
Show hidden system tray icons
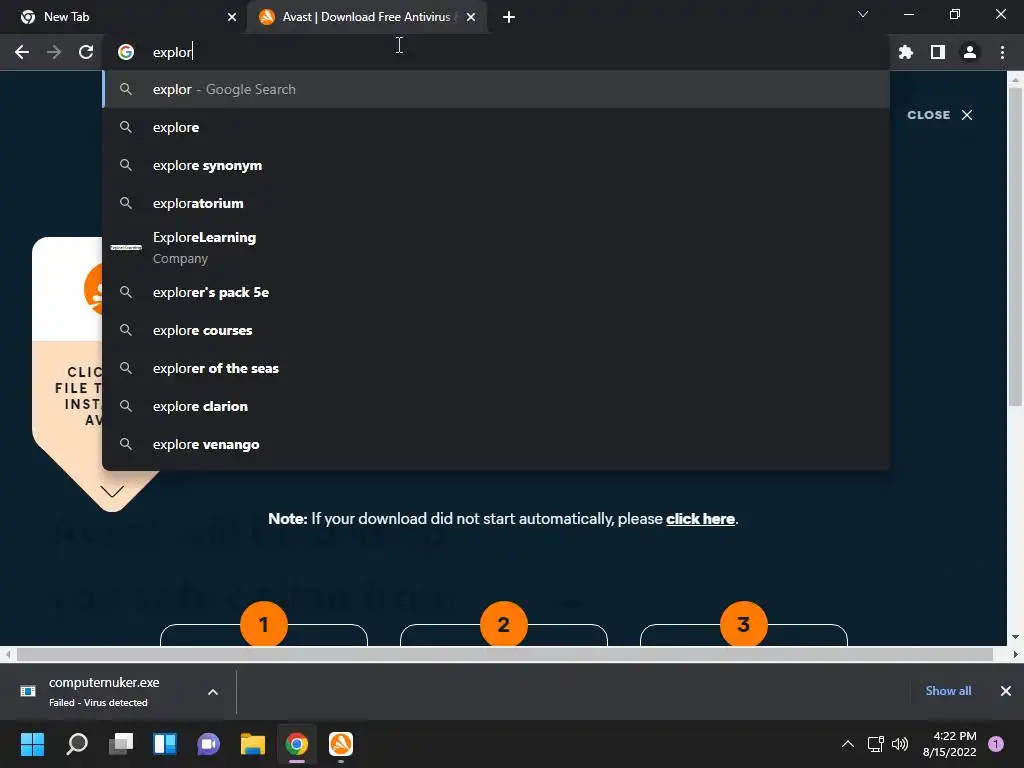pos(848,744)
